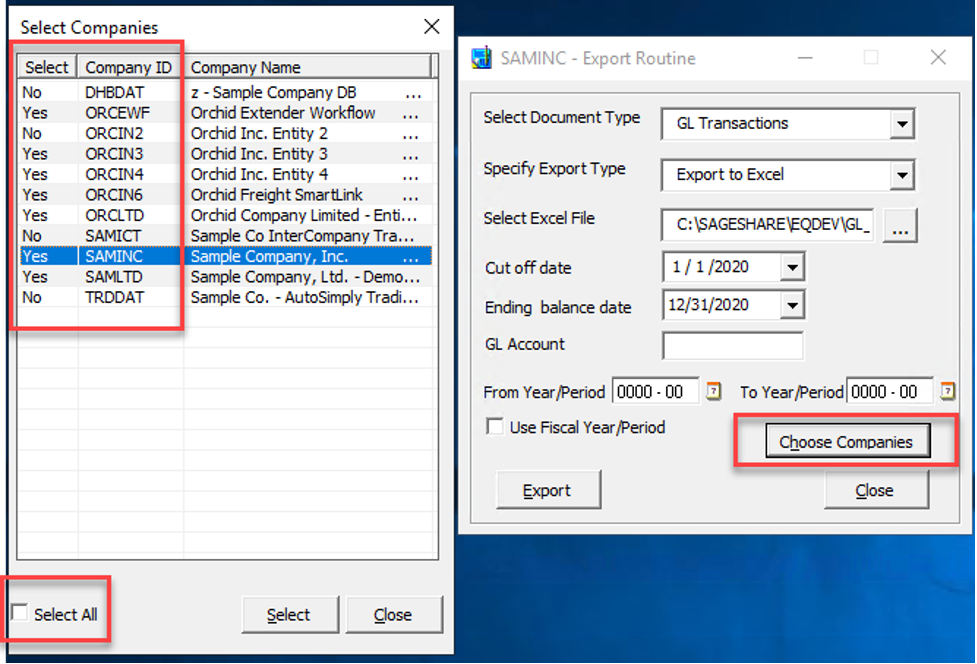
Task: Open the Specify Export Type dropdown
Action: [x=902, y=175]
